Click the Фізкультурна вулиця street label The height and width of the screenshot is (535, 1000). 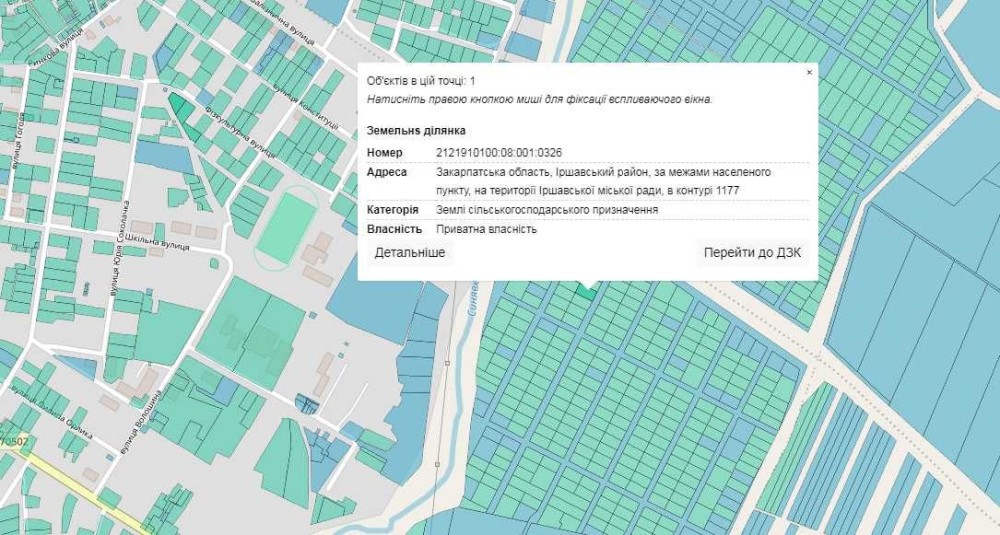point(240,133)
